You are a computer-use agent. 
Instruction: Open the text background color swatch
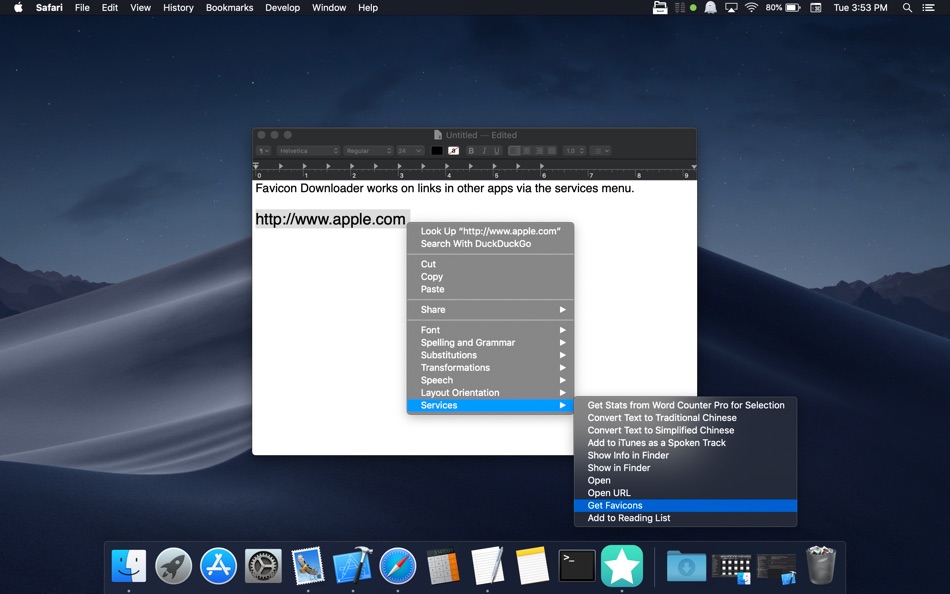point(453,150)
